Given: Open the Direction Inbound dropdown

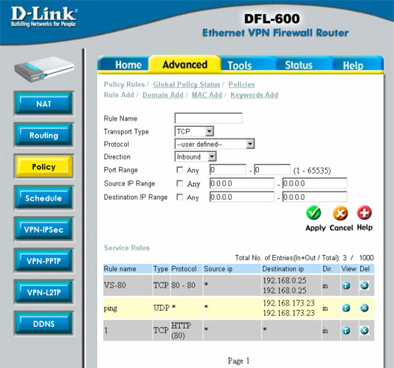Looking at the screenshot, I should pyautogui.click(x=196, y=156).
